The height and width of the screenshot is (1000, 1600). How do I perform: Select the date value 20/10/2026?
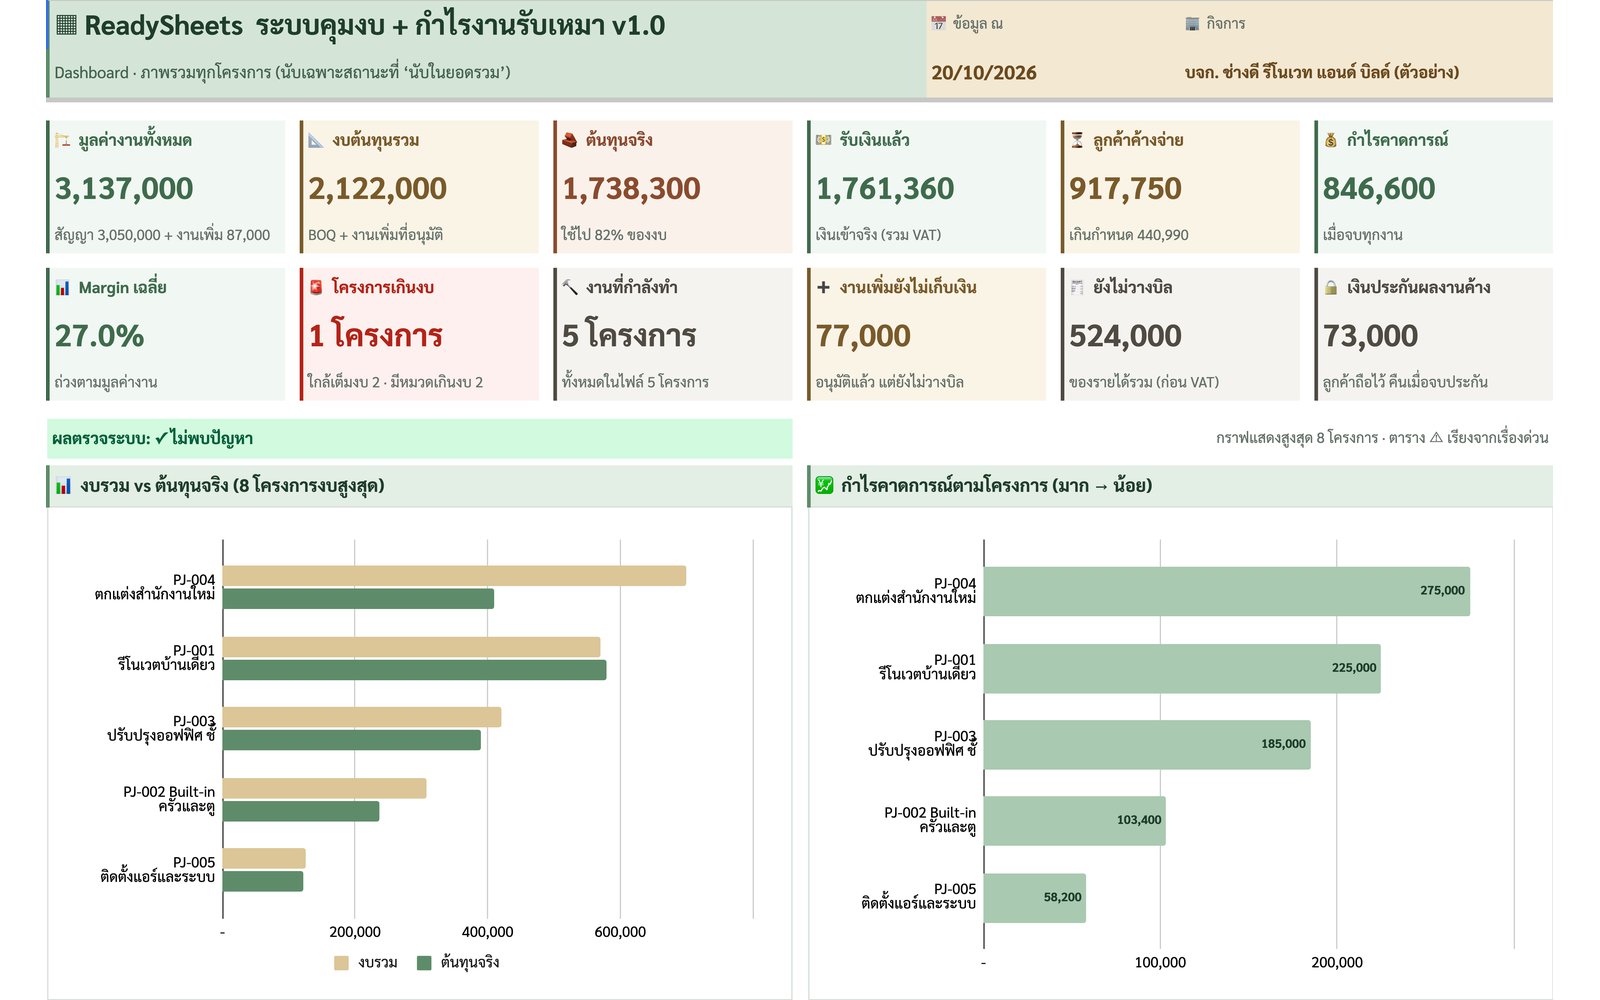(984, 72)
